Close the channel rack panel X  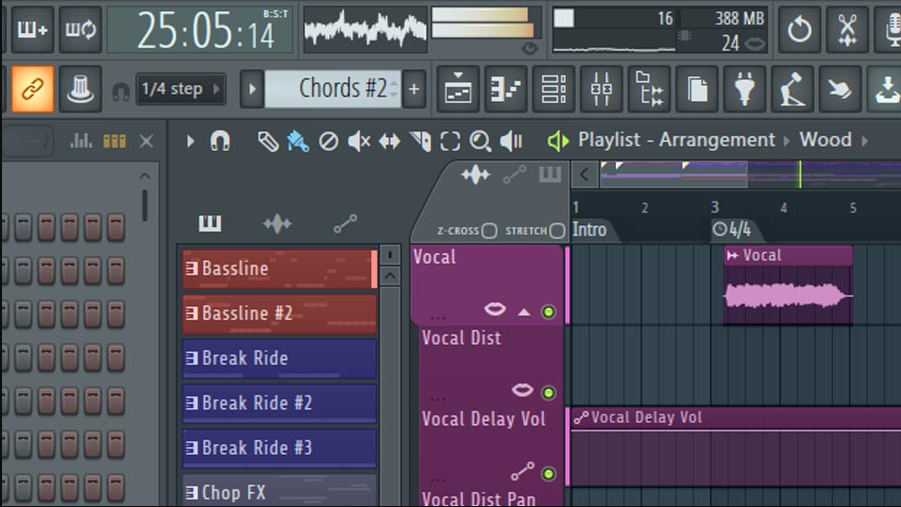pos(147,141)
